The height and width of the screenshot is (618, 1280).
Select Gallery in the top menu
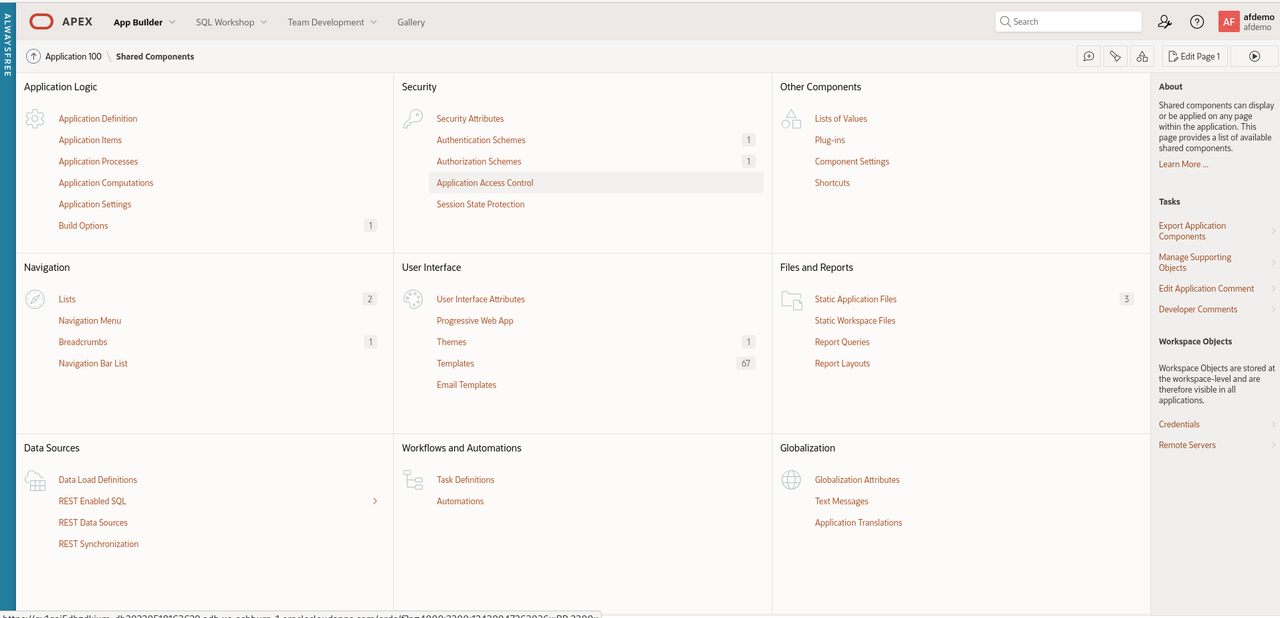(x=410, y=21)
